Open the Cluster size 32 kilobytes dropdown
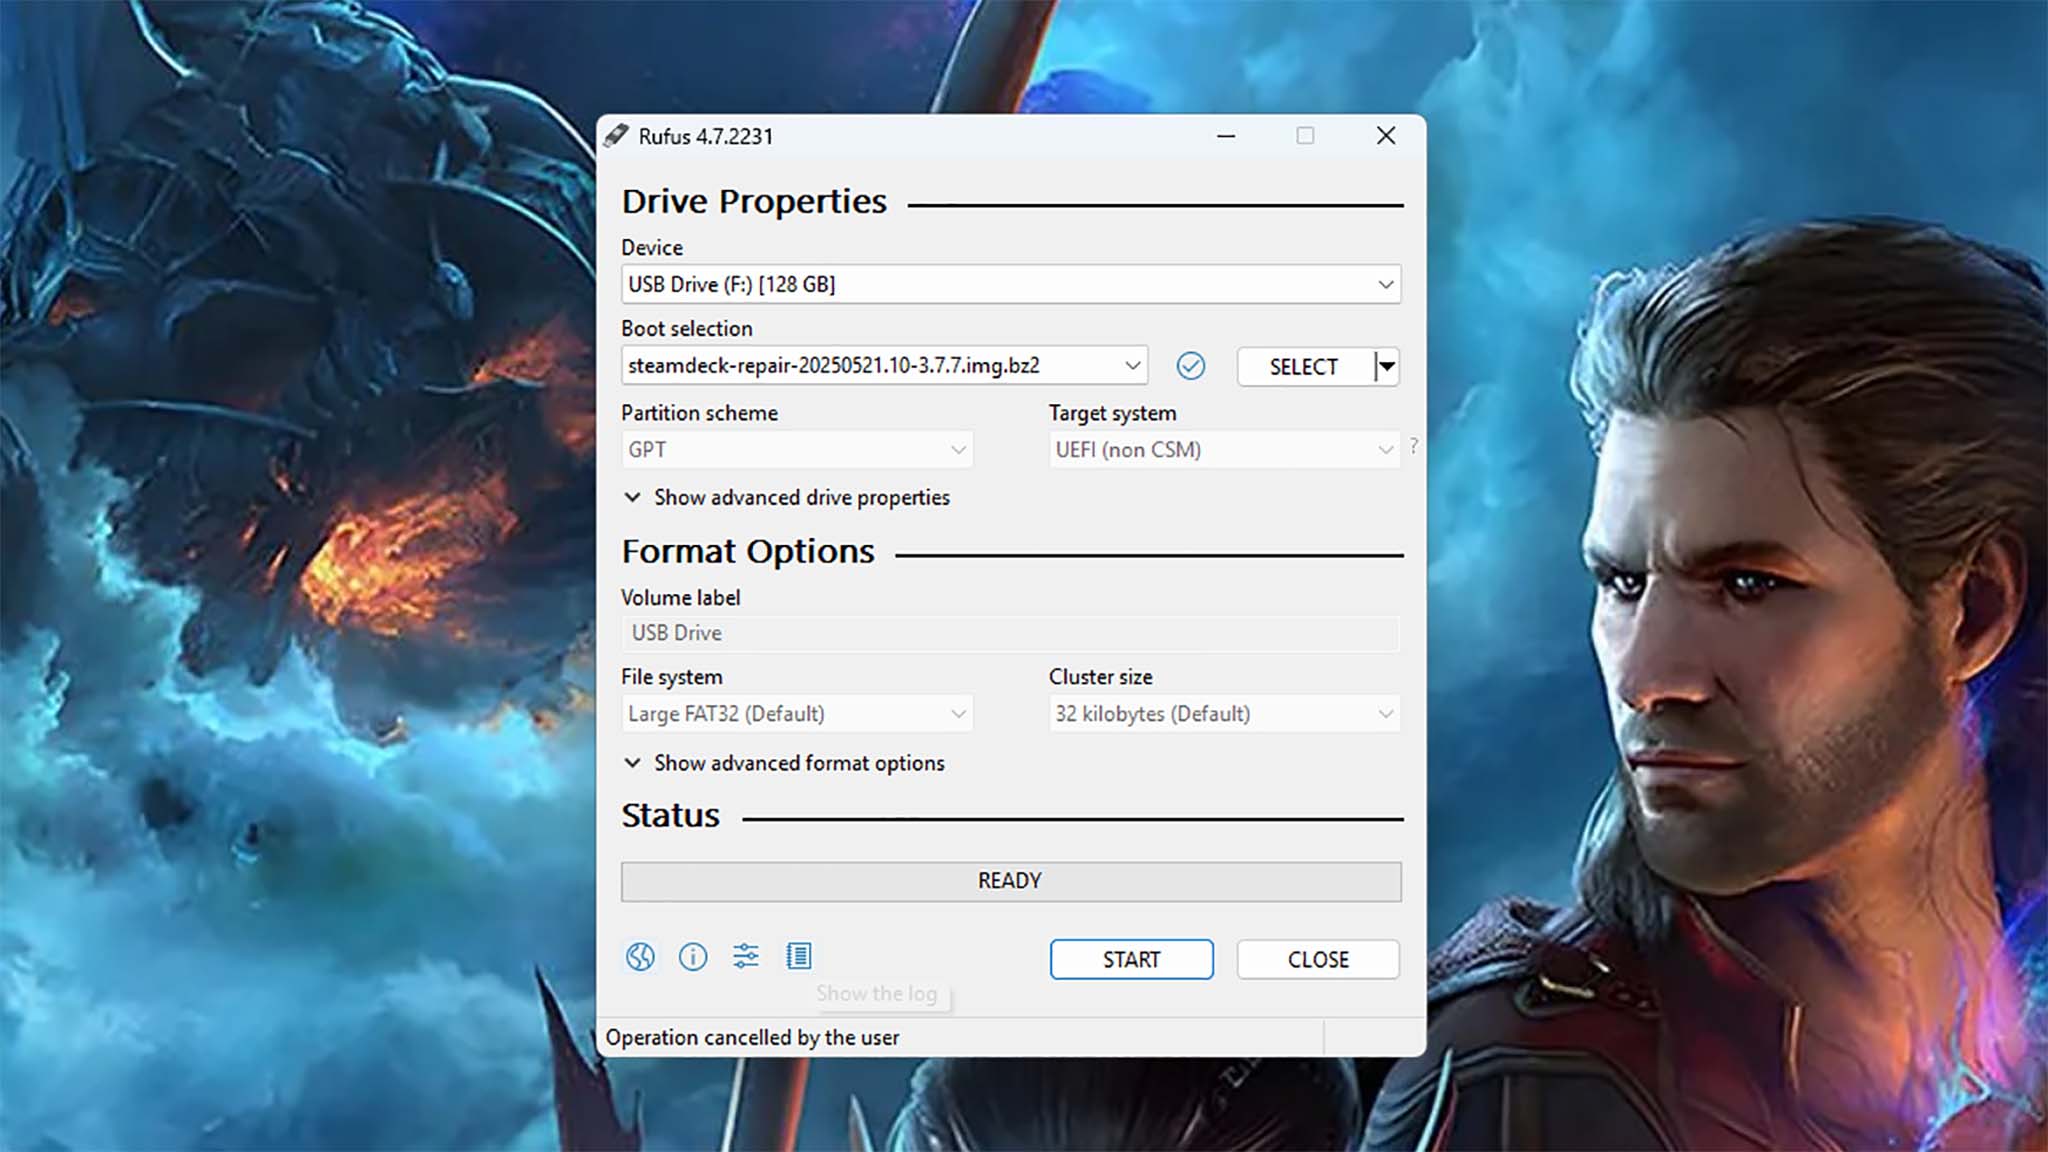This screenshot has width=2048, height=1152. point(1224,714)
